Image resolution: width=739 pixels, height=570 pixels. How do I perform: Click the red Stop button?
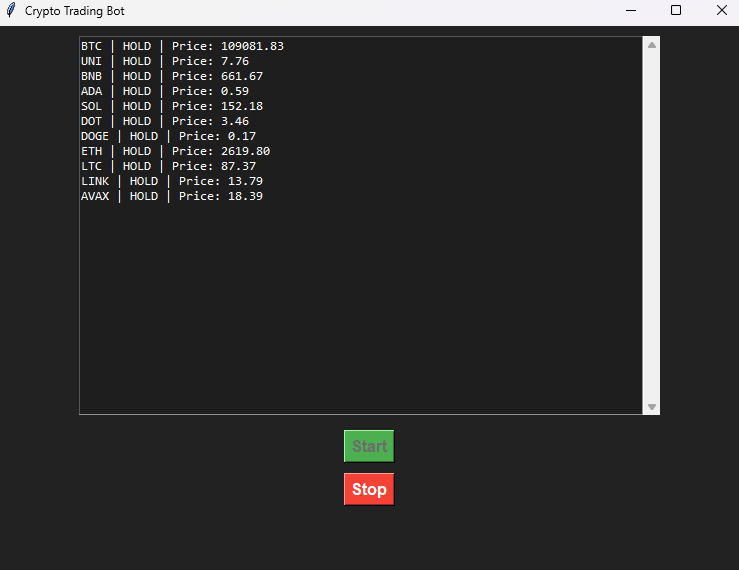(369, 489)
